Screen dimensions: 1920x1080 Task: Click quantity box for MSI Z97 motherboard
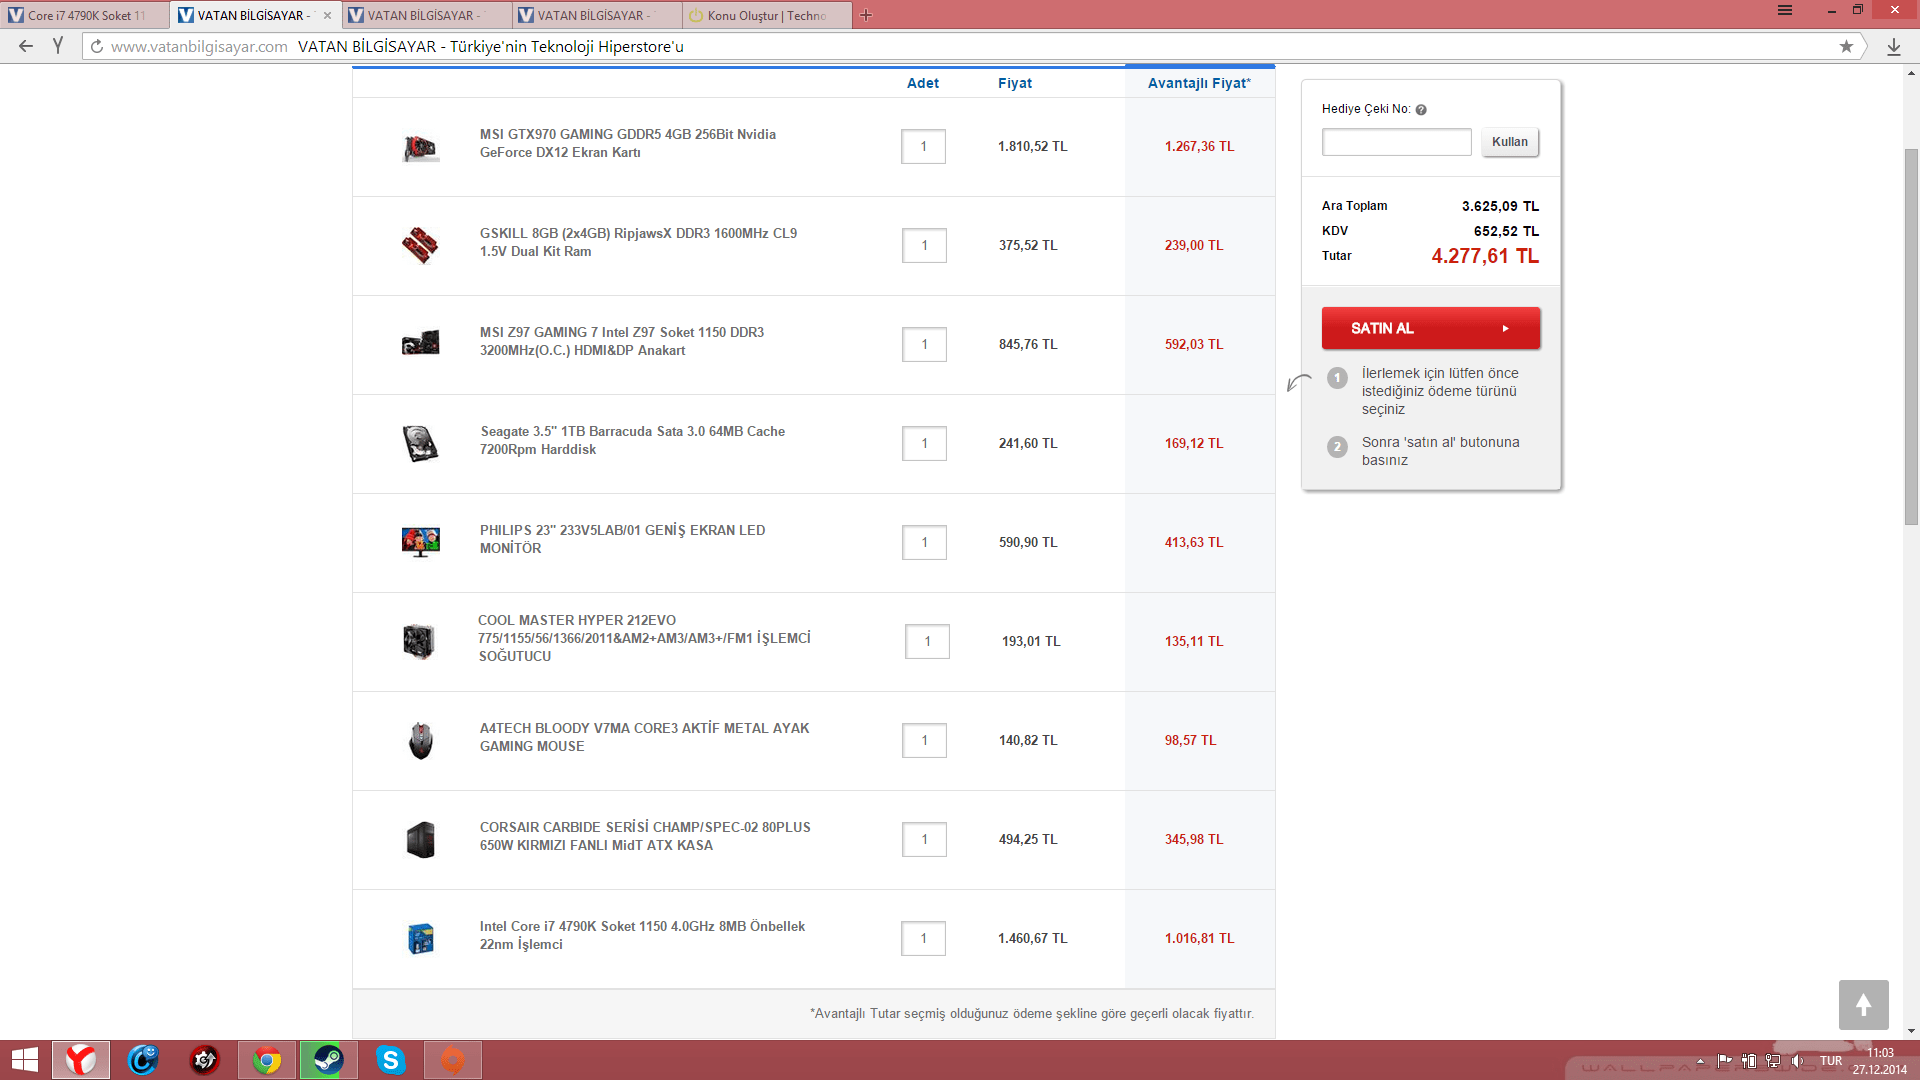[924, 344]
